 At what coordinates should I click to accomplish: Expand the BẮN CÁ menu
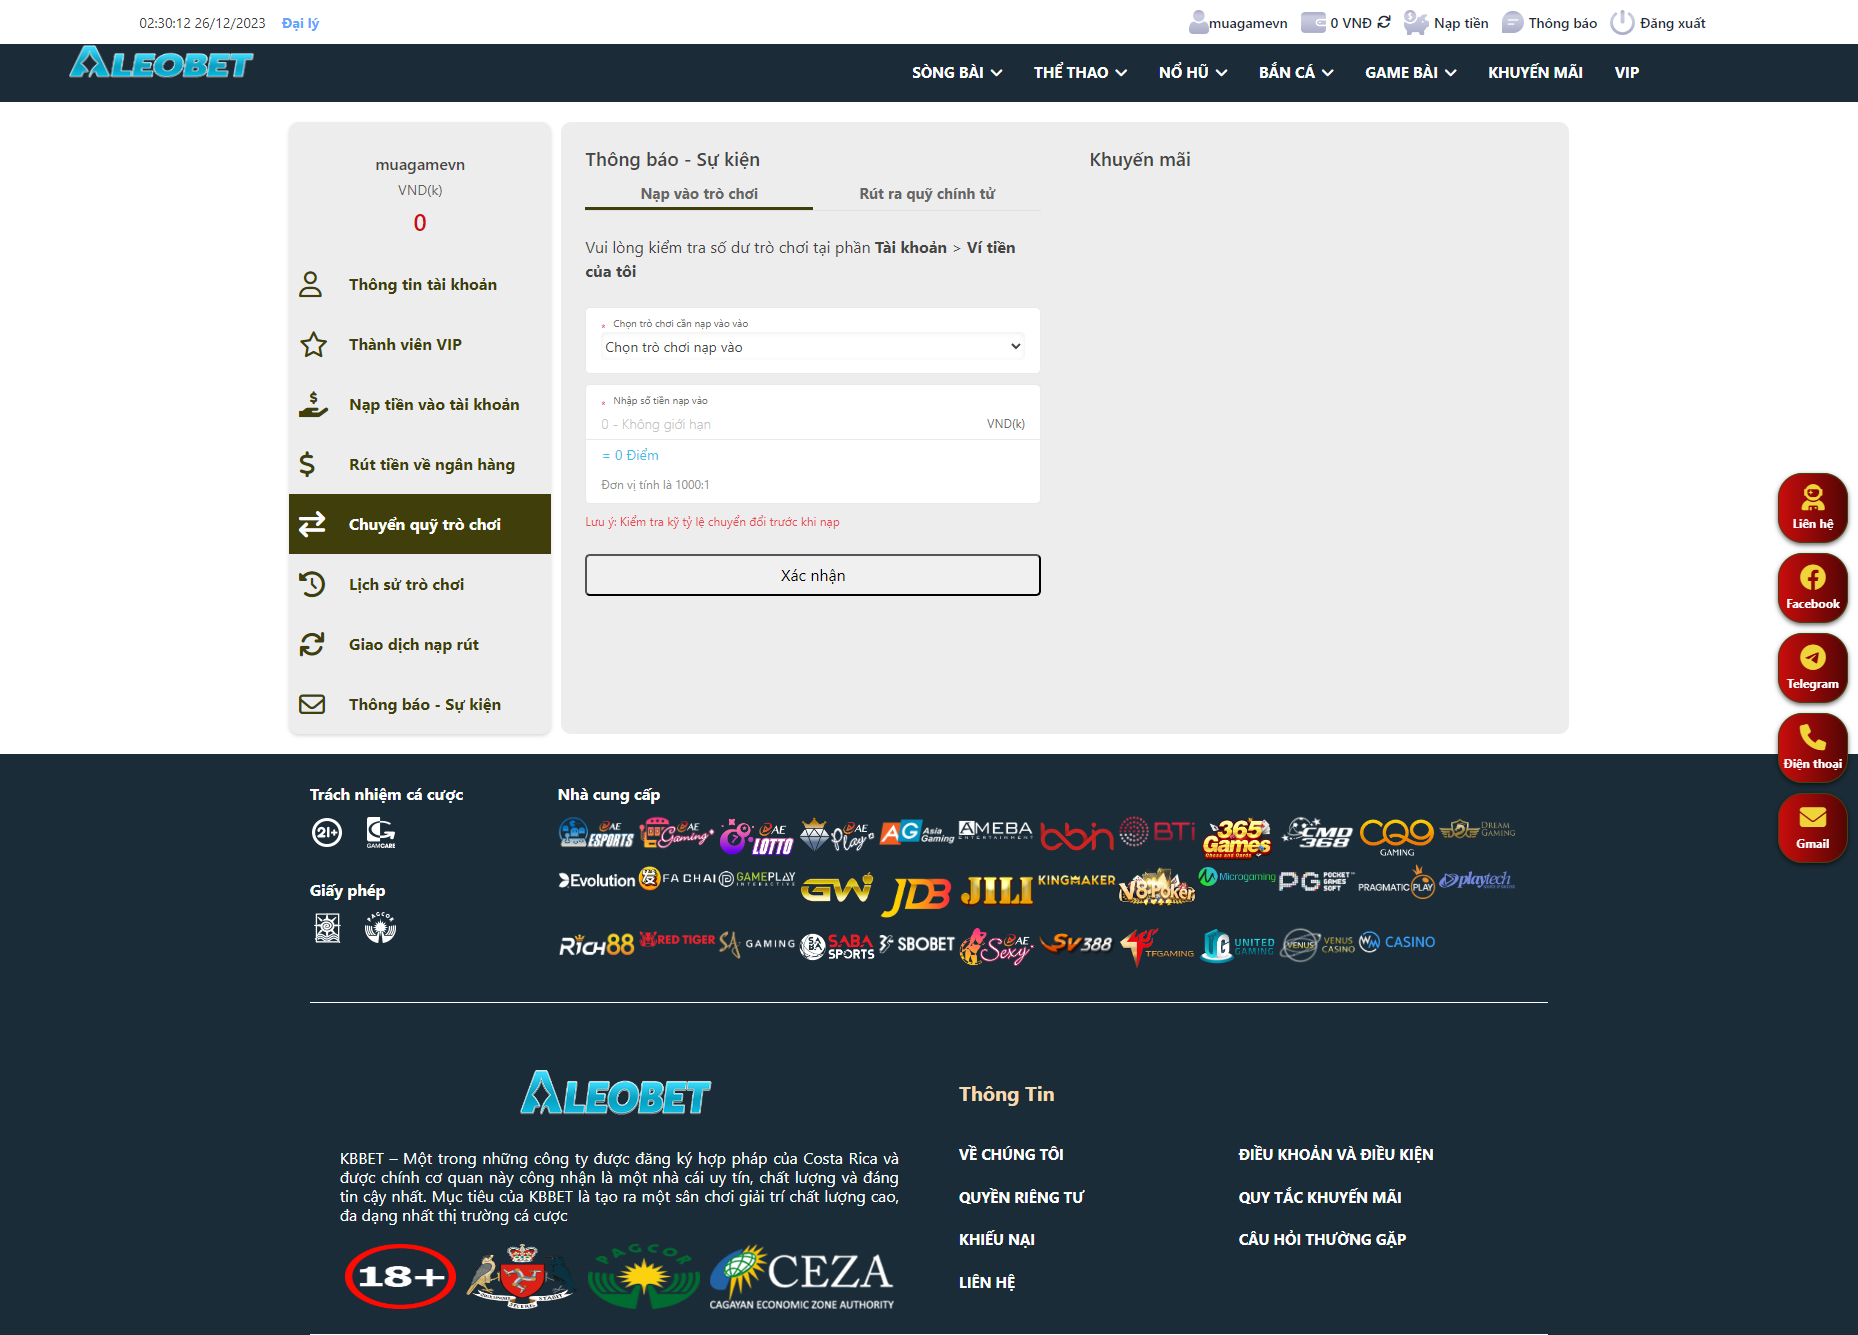pyautogui.click(x=1296, y=72)
